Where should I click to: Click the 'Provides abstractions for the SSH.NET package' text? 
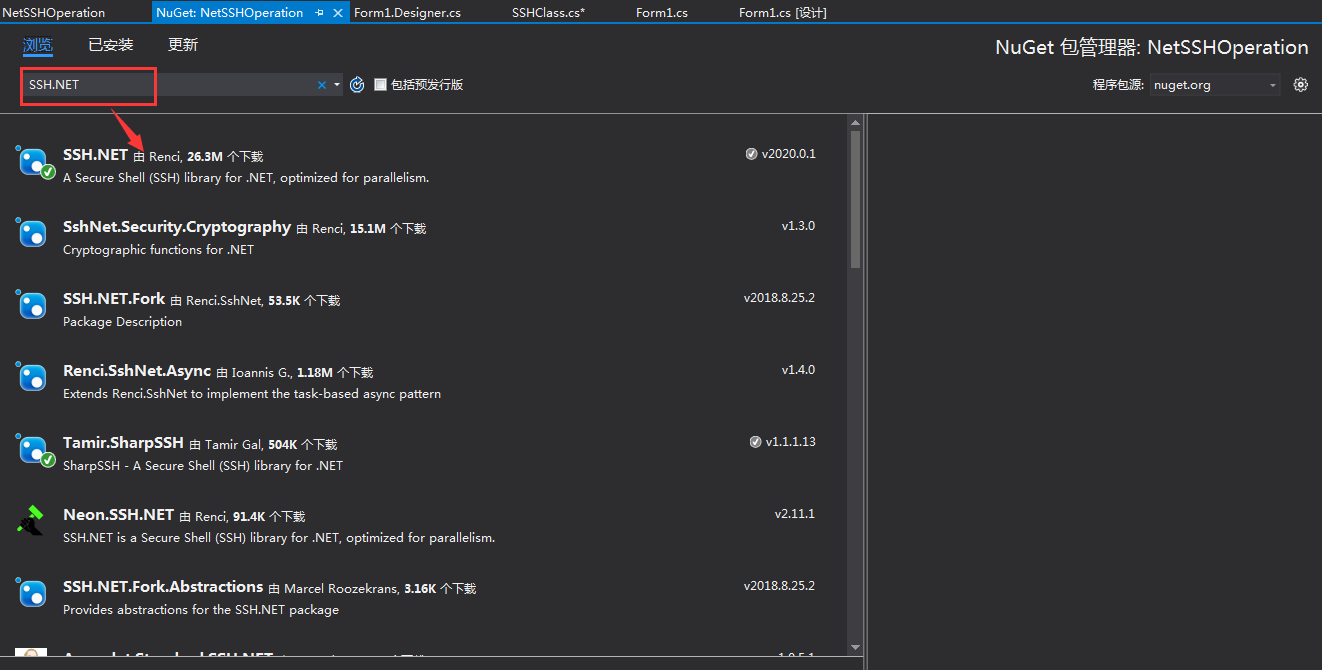click(x=201, y=610)
